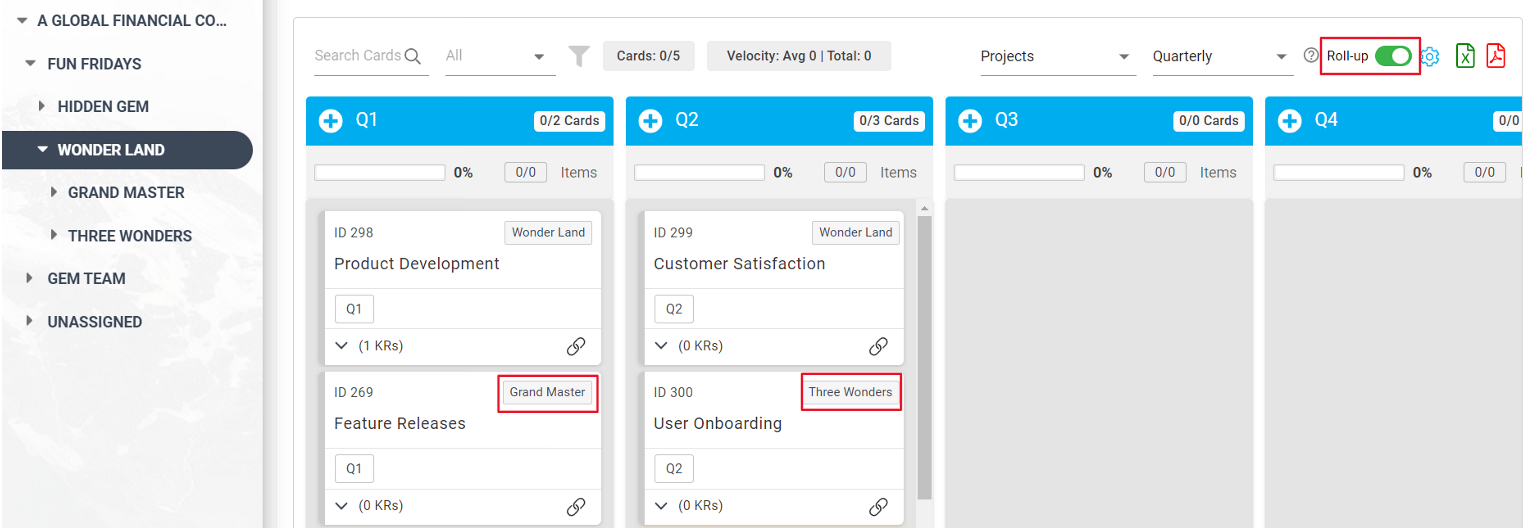Viewport: 1525px width, 528px height.
Task: Click the Roll-up help question icon
Action: pos(1311,56)
